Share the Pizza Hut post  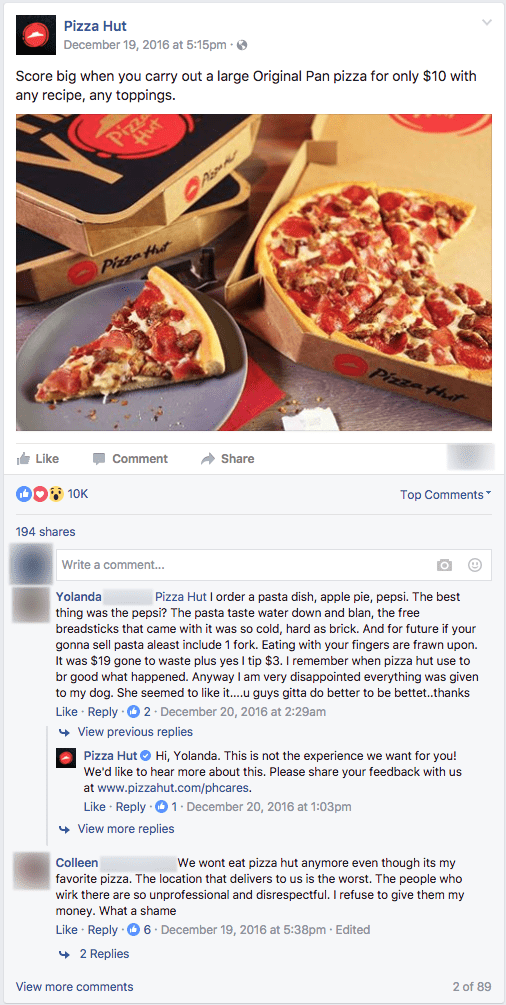click(228, 459)
